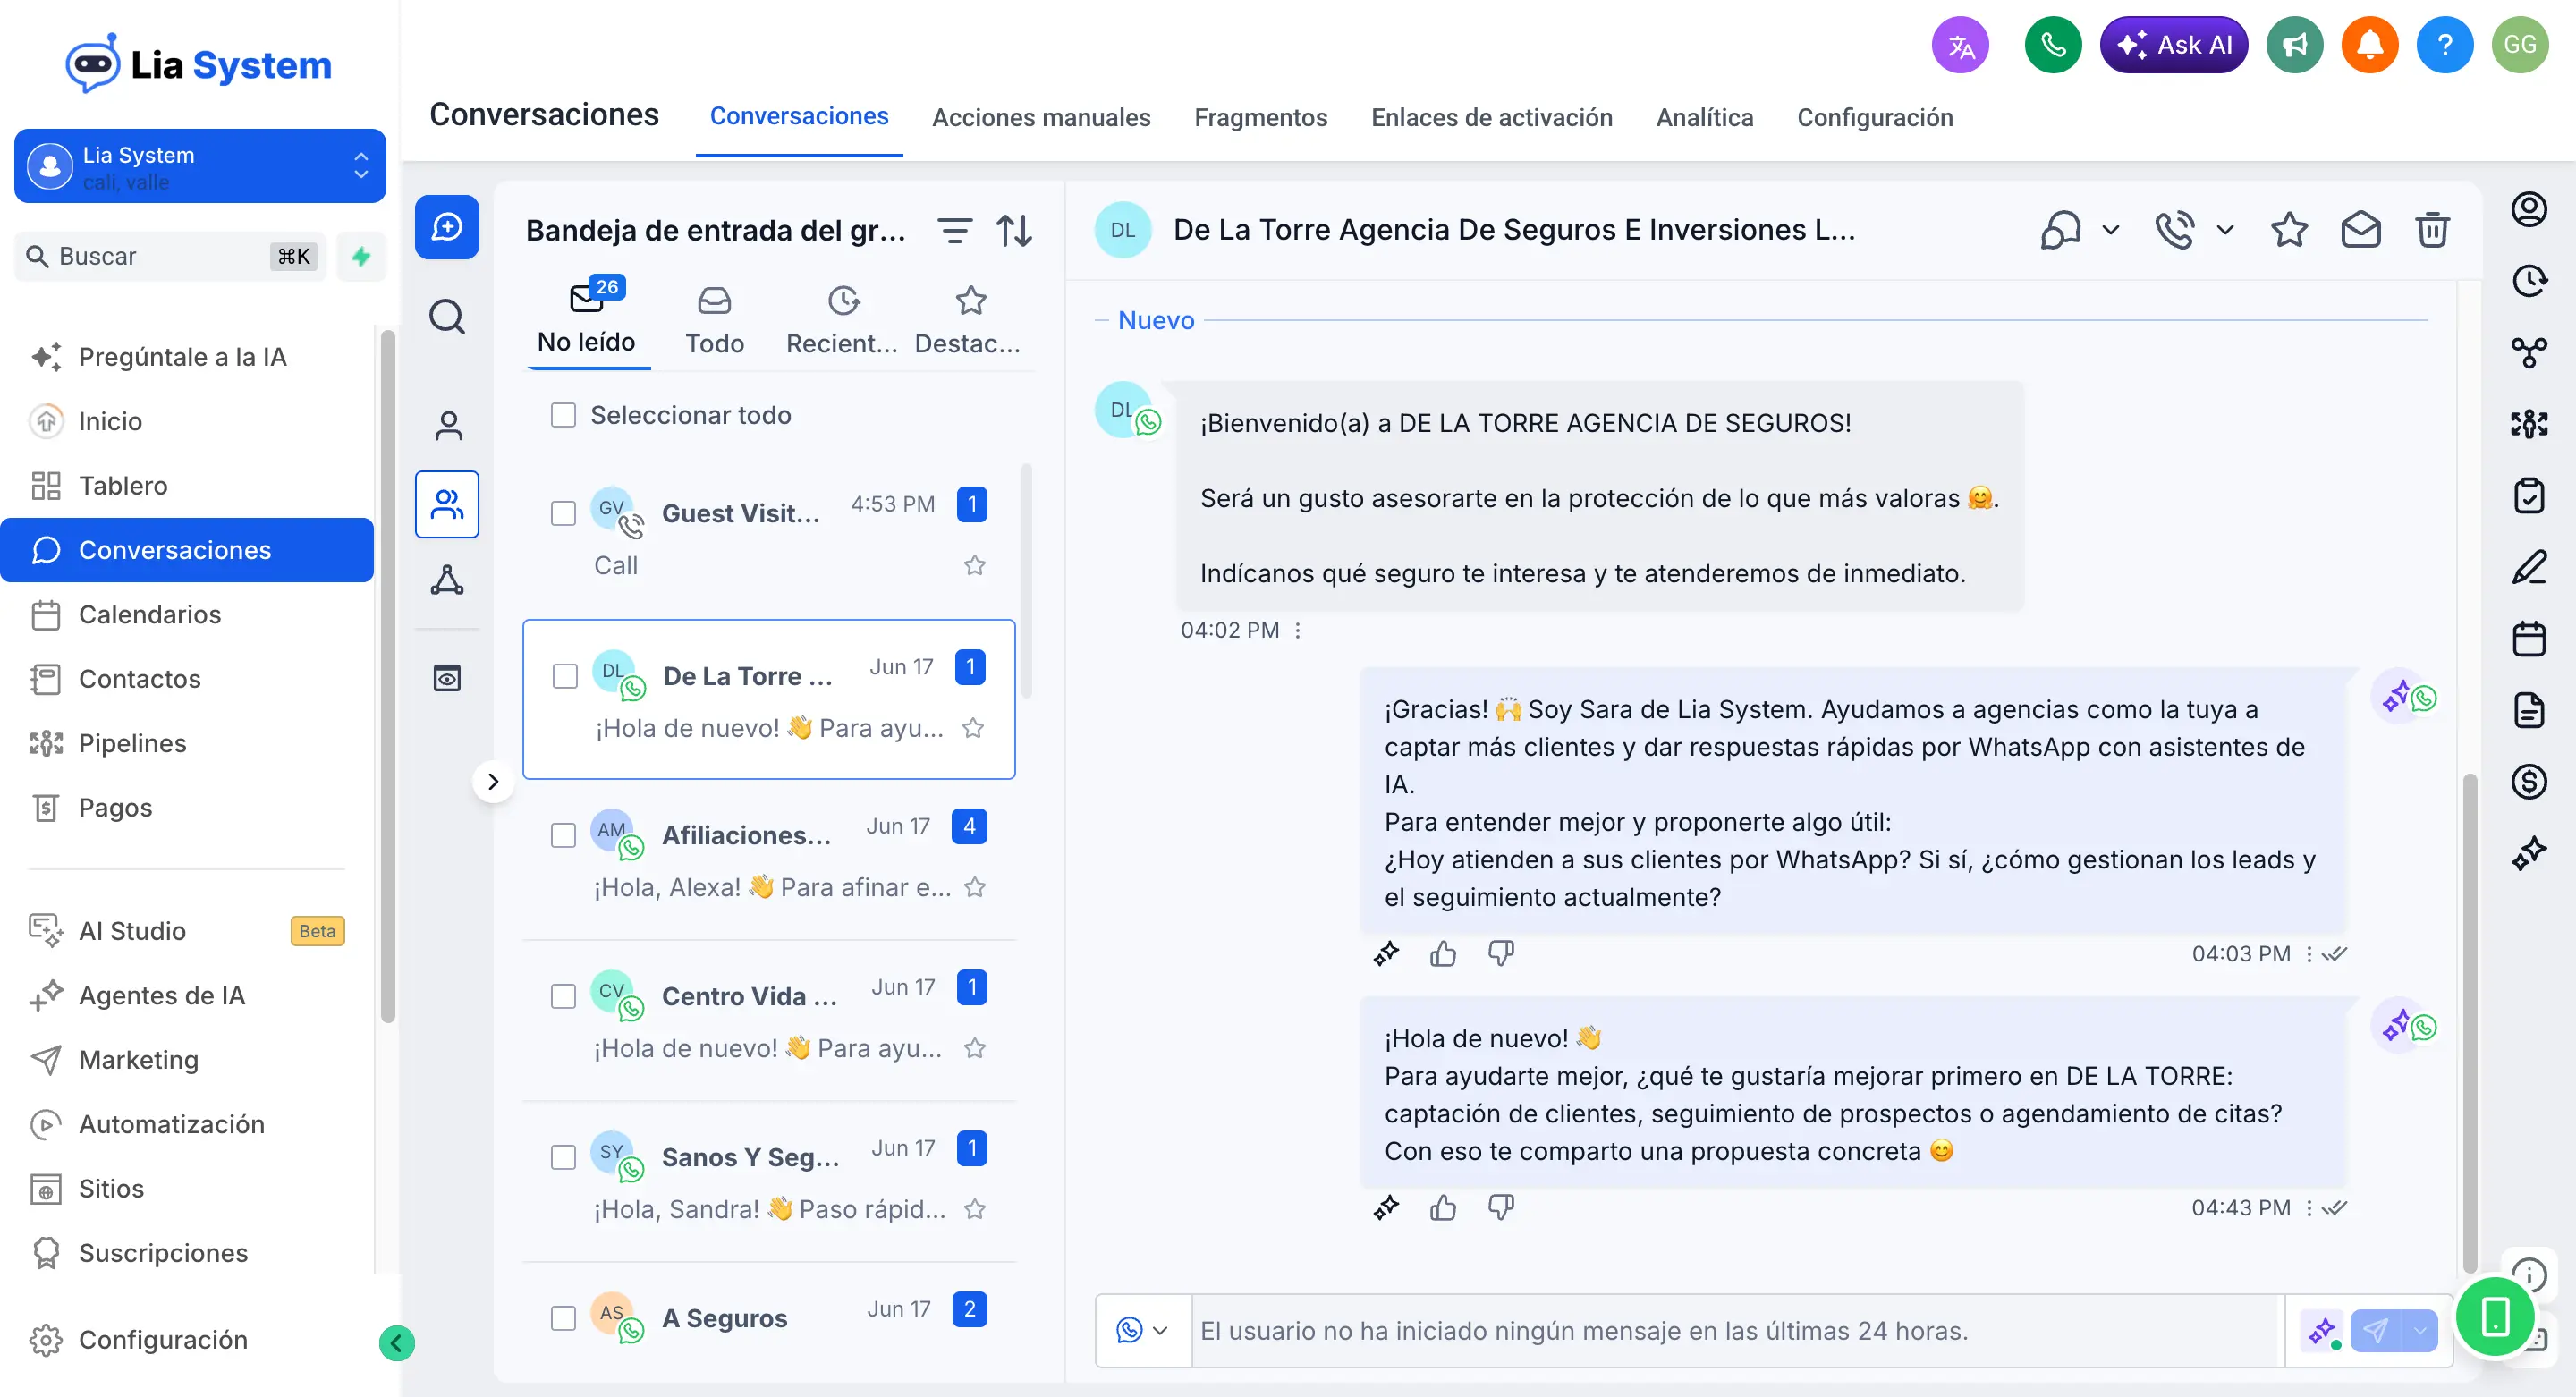Mark conversation as read envelope icon
The width and height of the screenshot is (2576, 1397).
2361,230
